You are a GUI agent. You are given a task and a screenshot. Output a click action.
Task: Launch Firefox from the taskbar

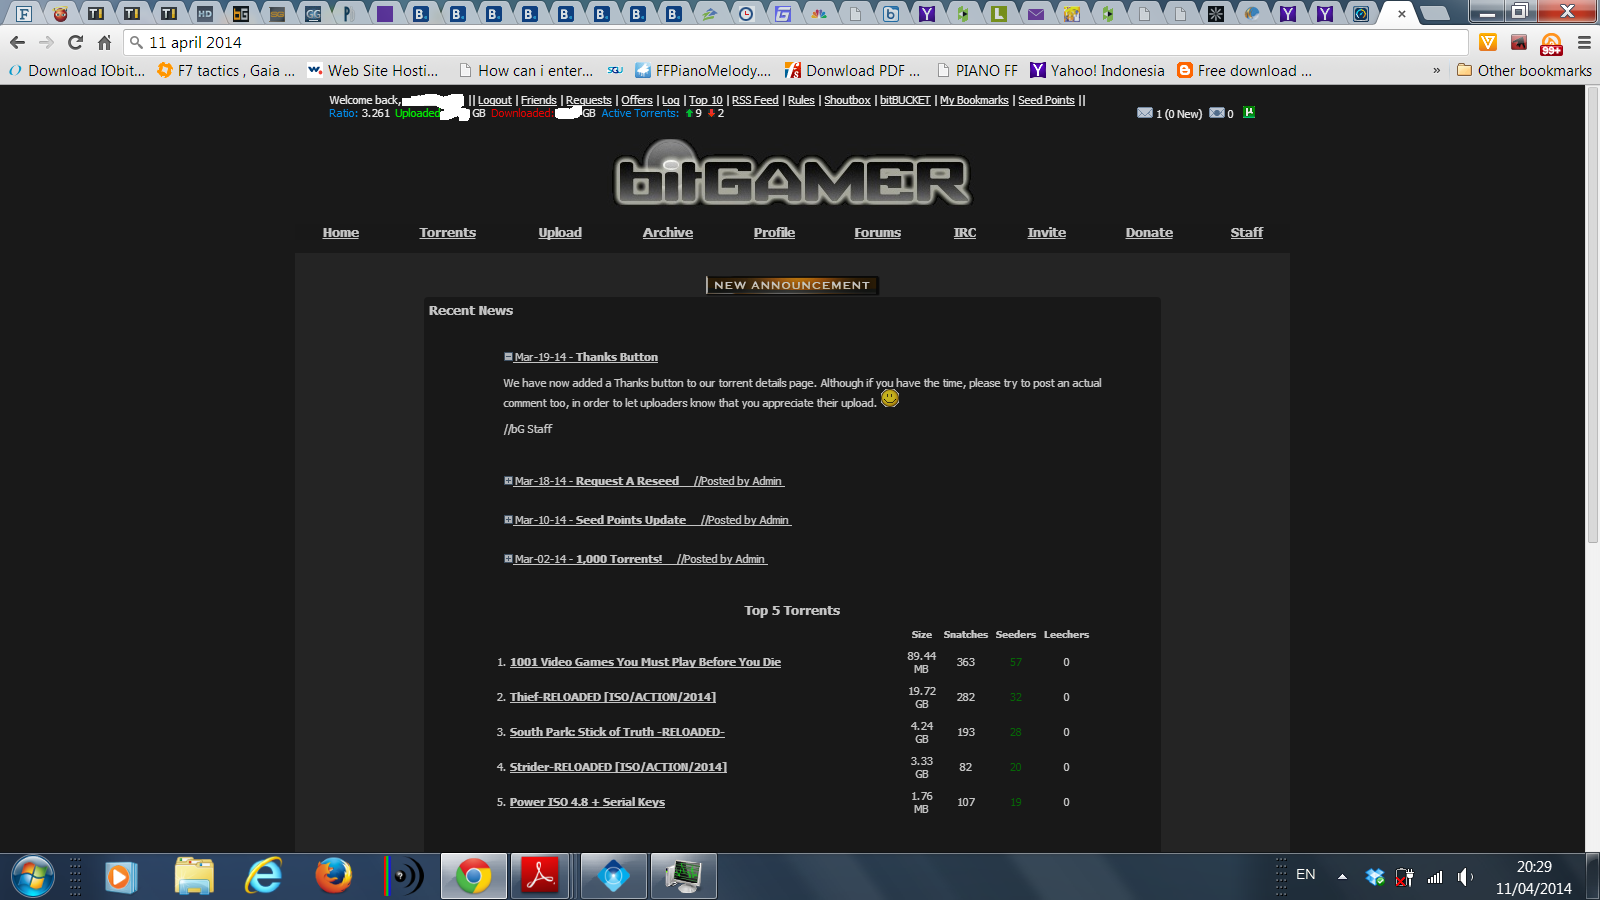click(x=334, y=877)
